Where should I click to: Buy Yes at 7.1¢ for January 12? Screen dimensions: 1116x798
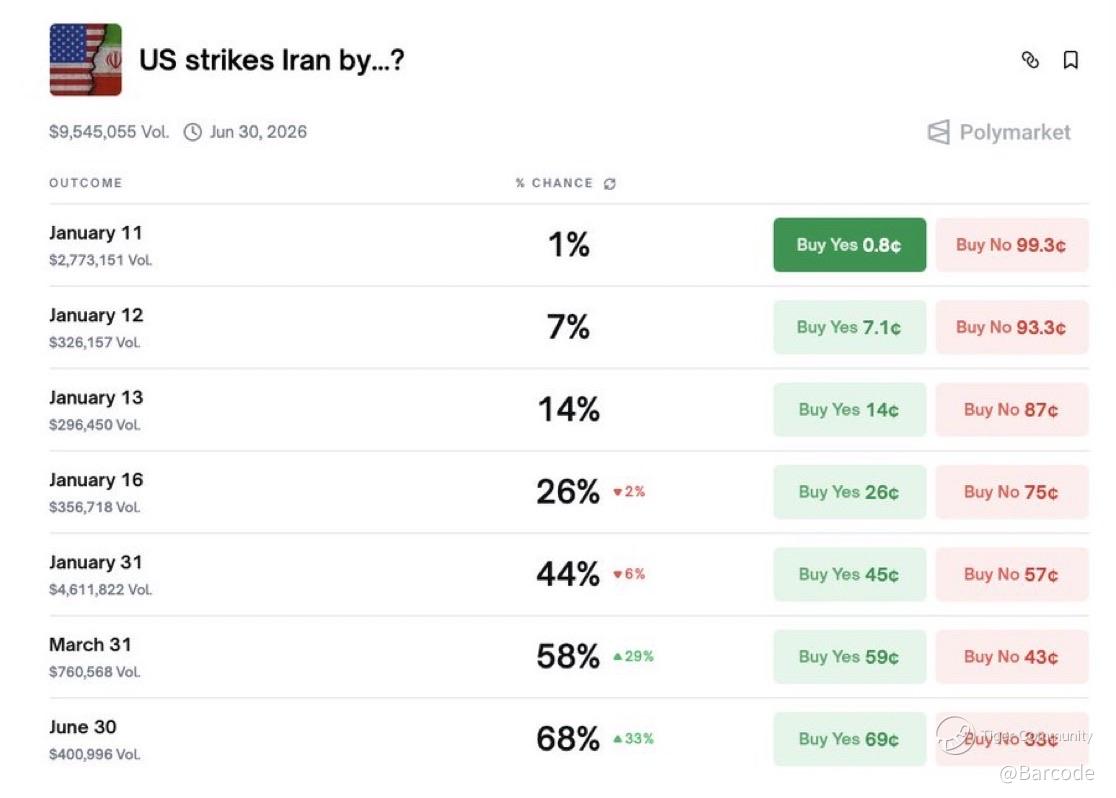tap(849, 327)
